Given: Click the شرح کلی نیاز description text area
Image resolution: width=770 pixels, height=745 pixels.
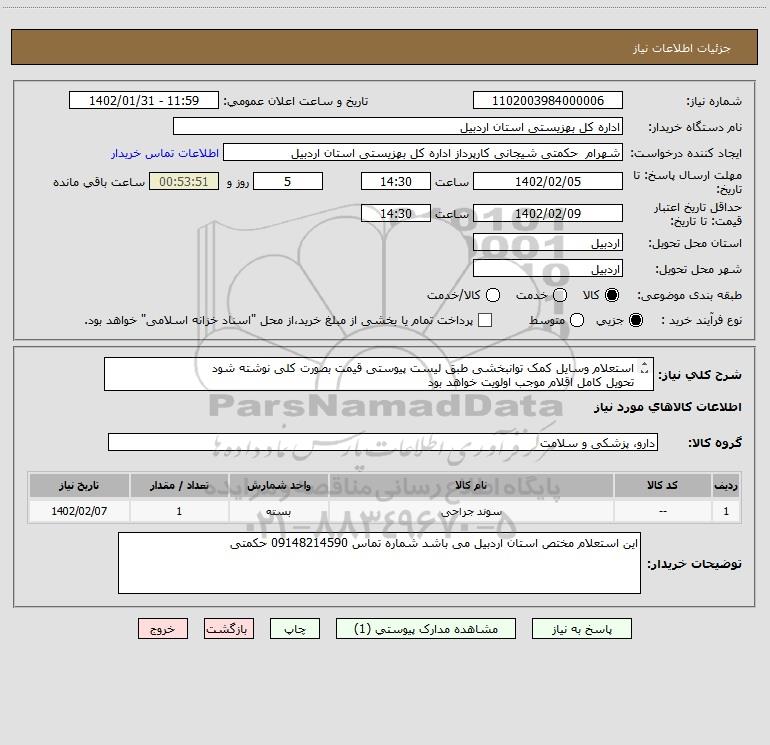Looking at the screenshot, I should tap(379, 374).
